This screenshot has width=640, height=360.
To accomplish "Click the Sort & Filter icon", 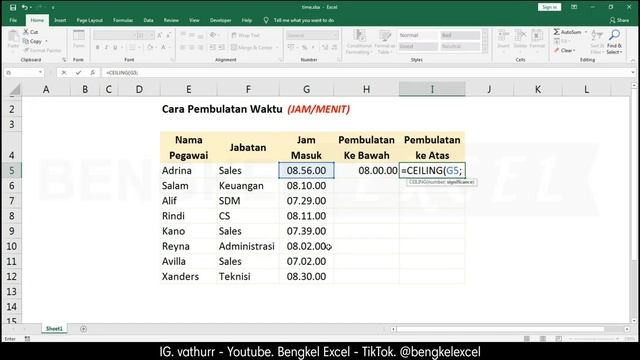I will [597, 36].
